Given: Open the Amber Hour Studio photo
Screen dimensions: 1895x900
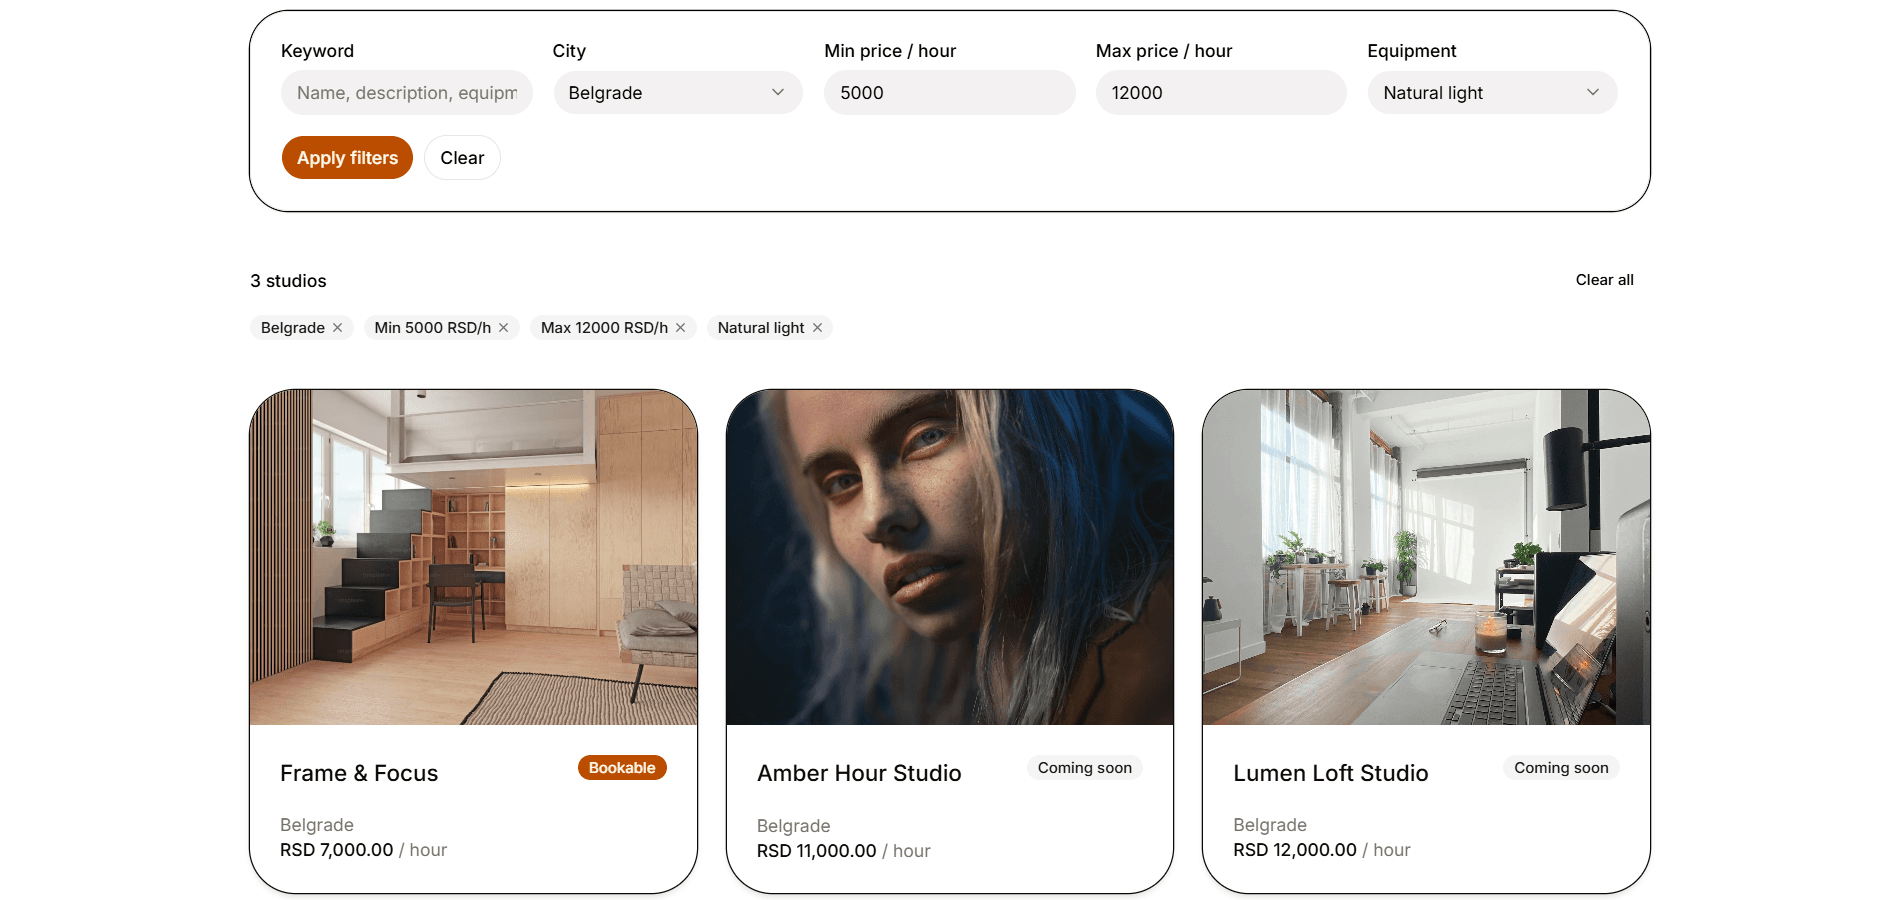Looking at the screenshot, I should click(x=950, y=557).
